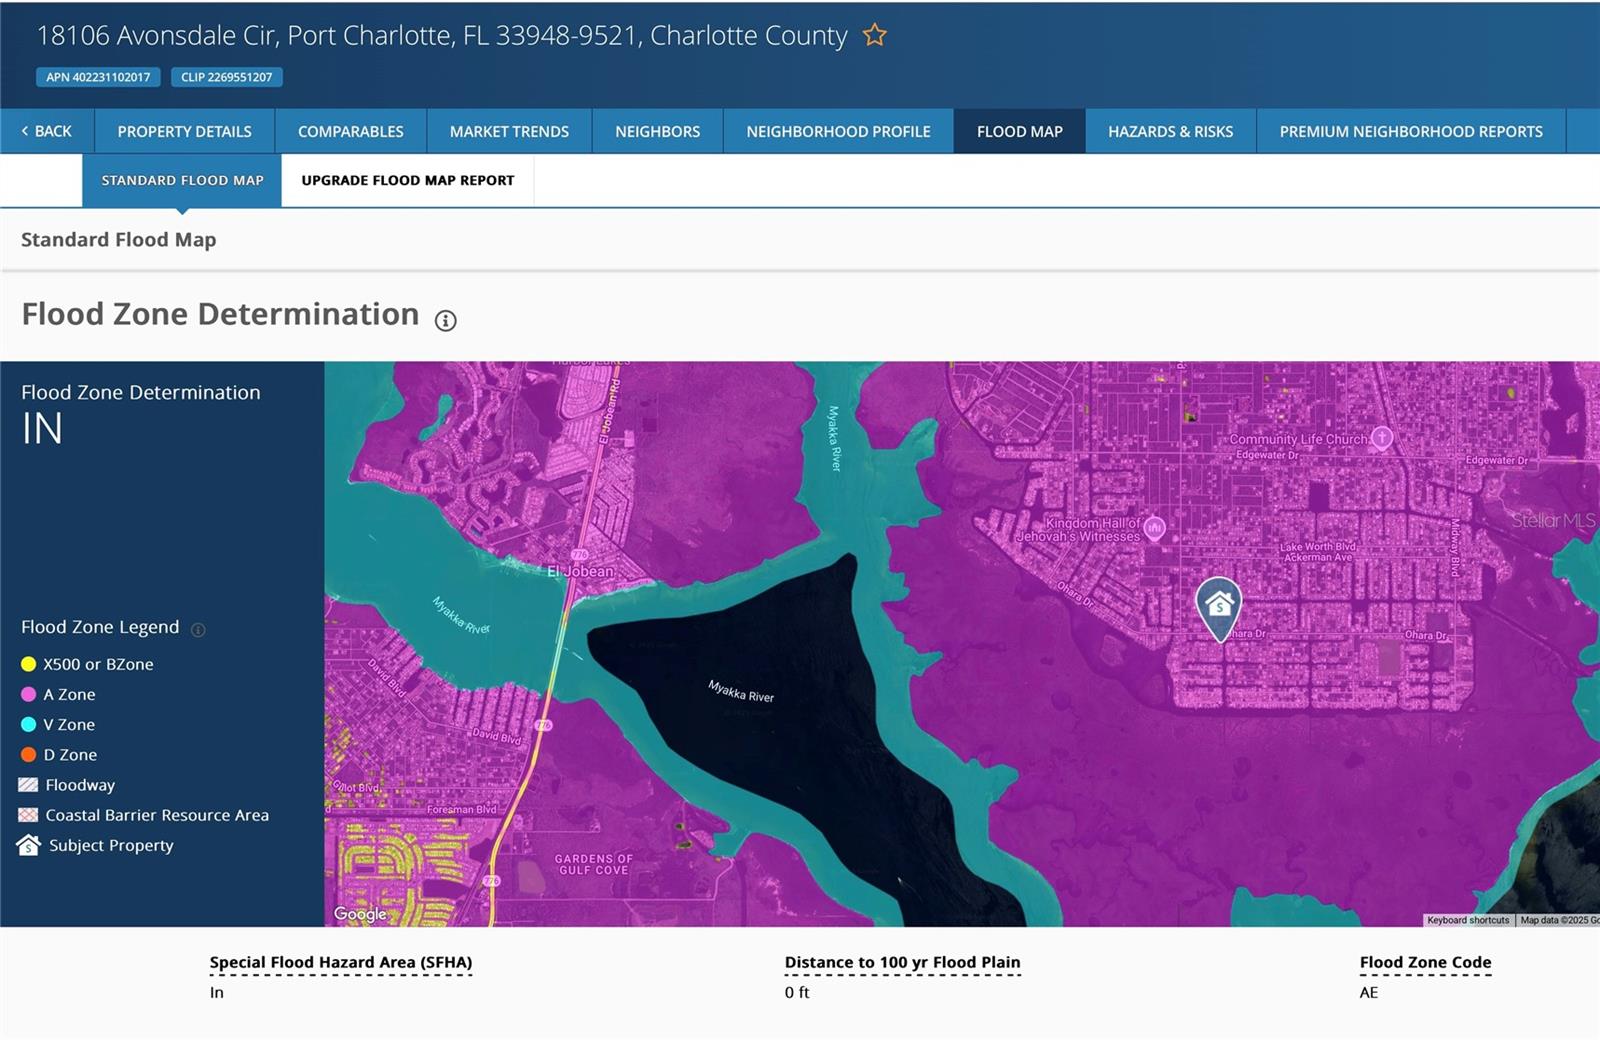Open the Property Details tab
1600x1040 pixels.
coord(184,131)
